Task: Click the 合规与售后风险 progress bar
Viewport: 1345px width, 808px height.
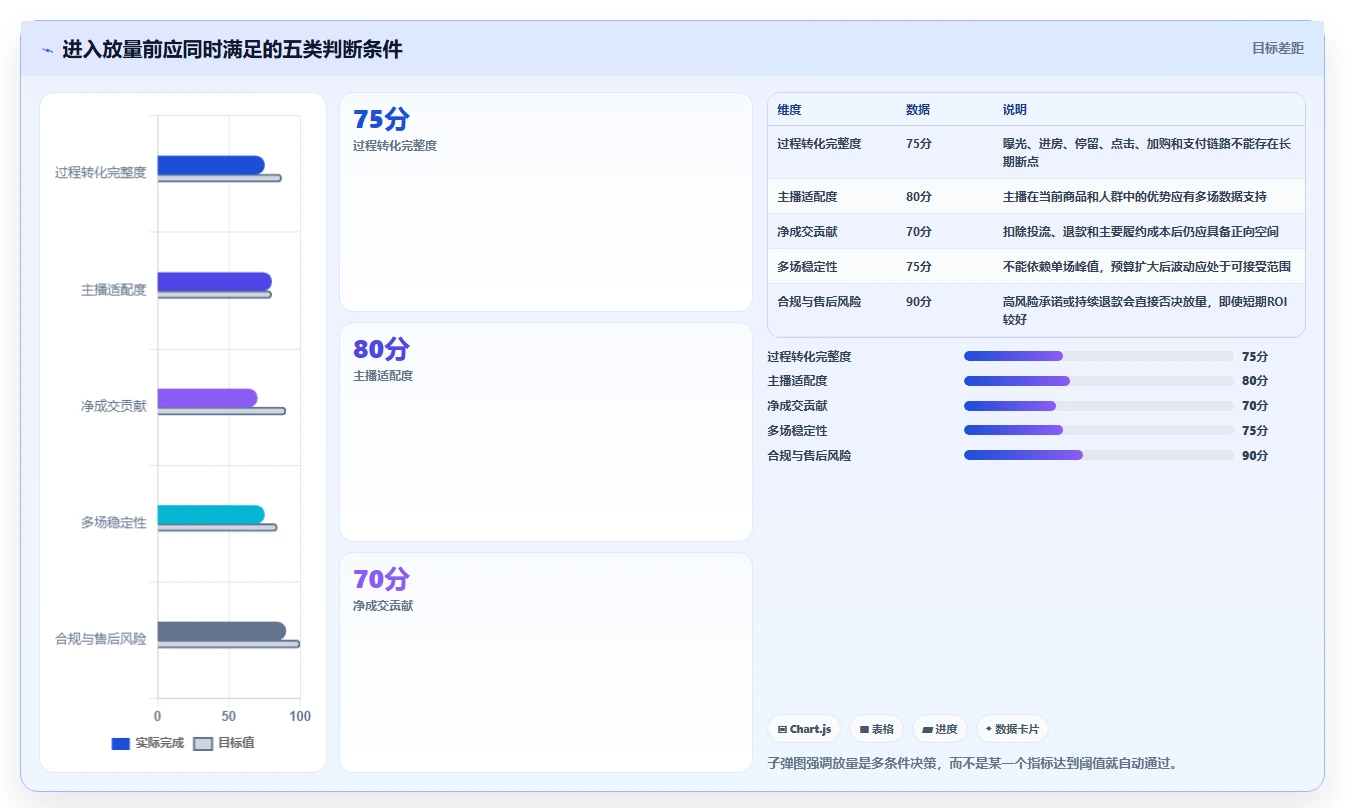Action: coord(1098,455)
